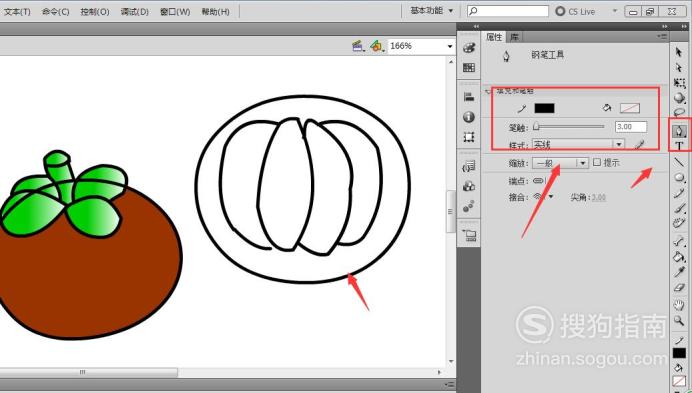Select the Zoom magnifier tool
Viewport: 692px width, 393px height.
pos(679,320)
